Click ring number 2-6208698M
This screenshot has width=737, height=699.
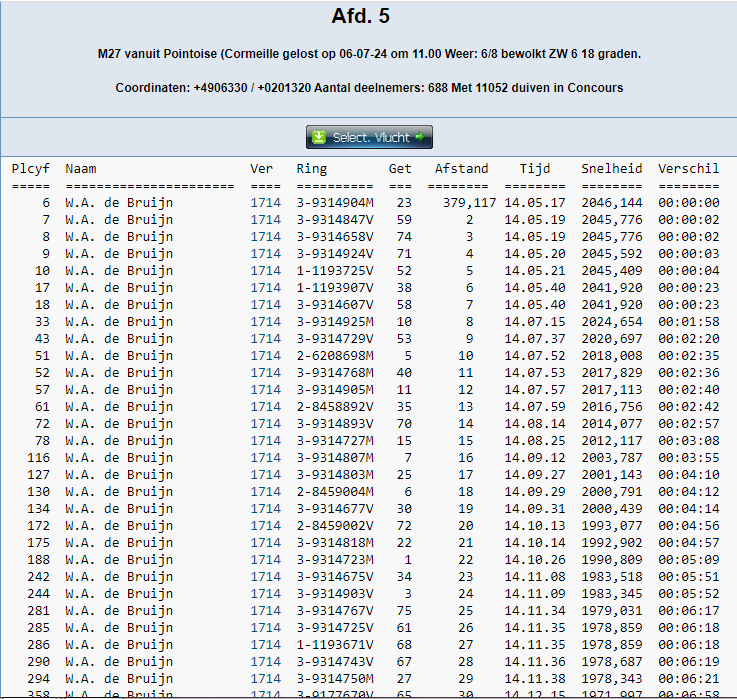pyautogui.click(x=335, y=355)
